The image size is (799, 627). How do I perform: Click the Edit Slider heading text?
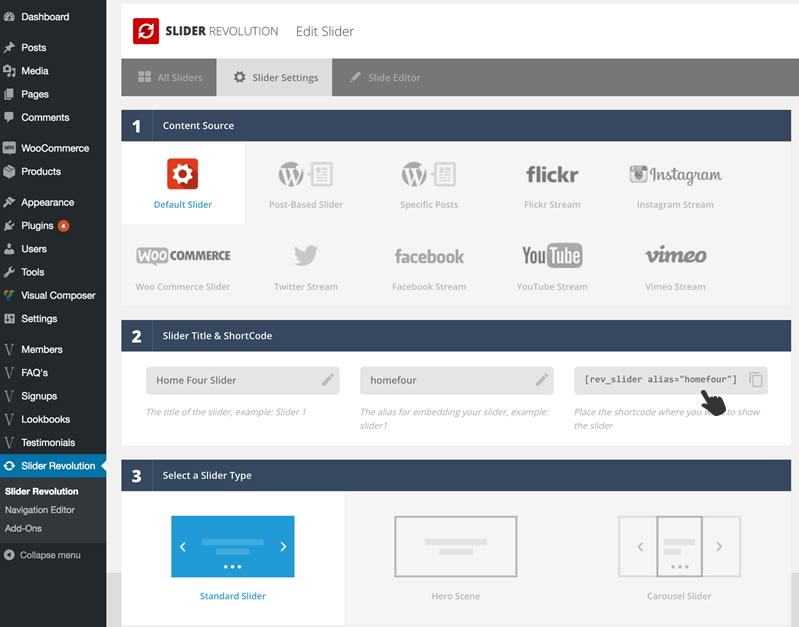[325, 32]
